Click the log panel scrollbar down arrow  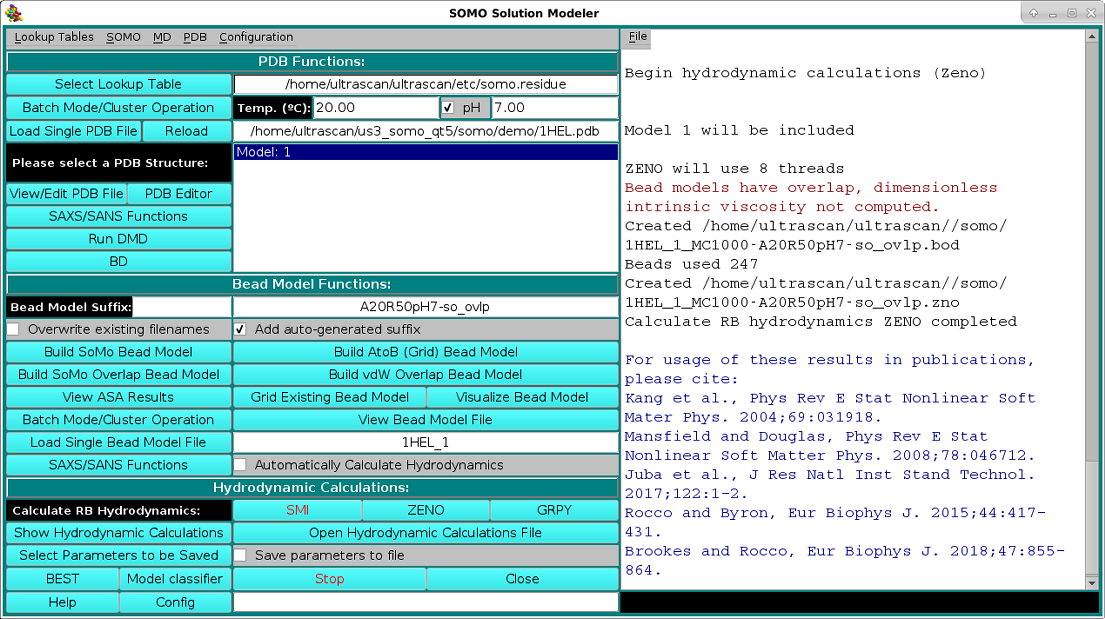click(x=1092, y=583)
